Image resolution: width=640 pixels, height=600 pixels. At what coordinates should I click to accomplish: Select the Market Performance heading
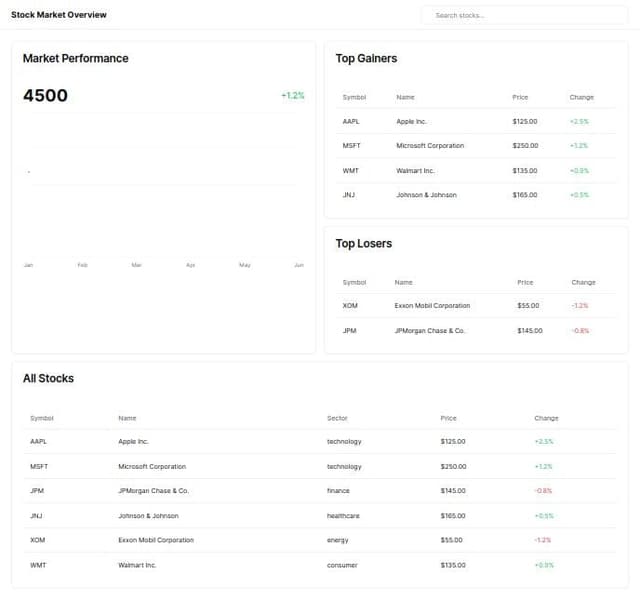point(76,58)
